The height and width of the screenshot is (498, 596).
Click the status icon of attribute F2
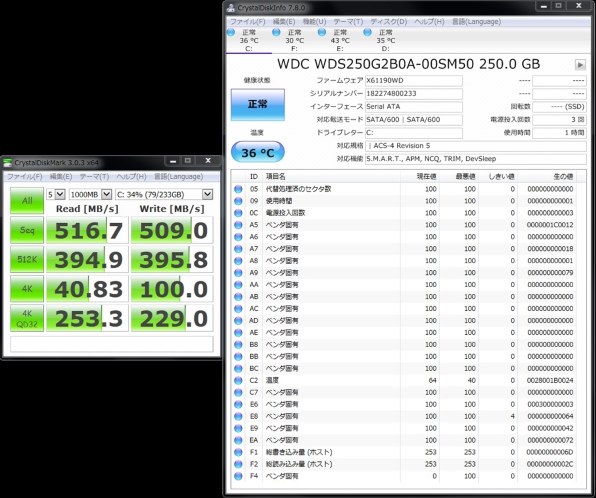point(238,464)
